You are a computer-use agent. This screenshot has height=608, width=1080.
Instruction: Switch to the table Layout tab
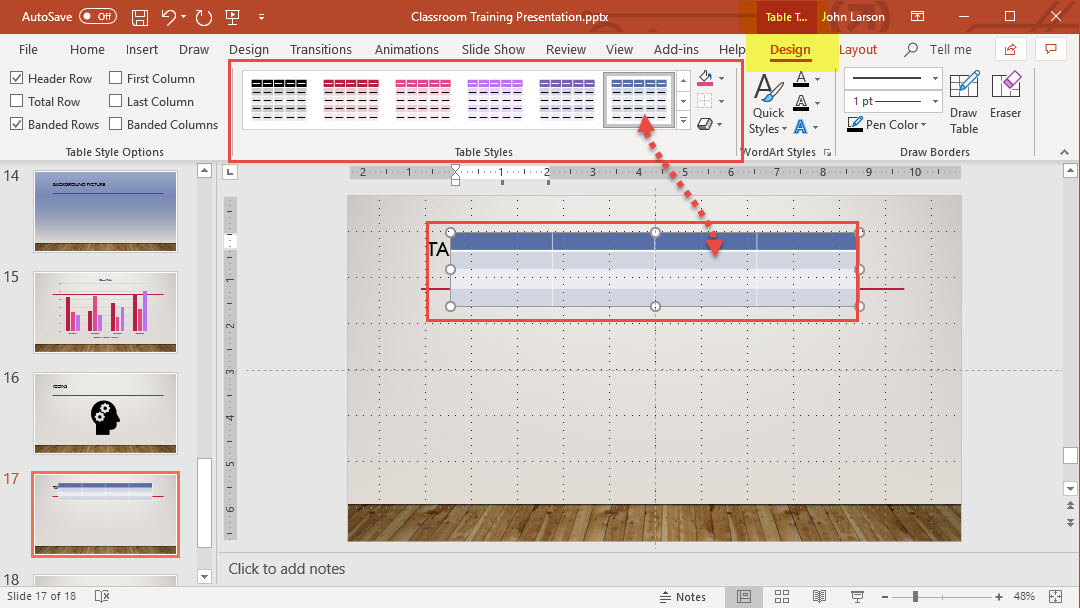[x=857, y=49]
